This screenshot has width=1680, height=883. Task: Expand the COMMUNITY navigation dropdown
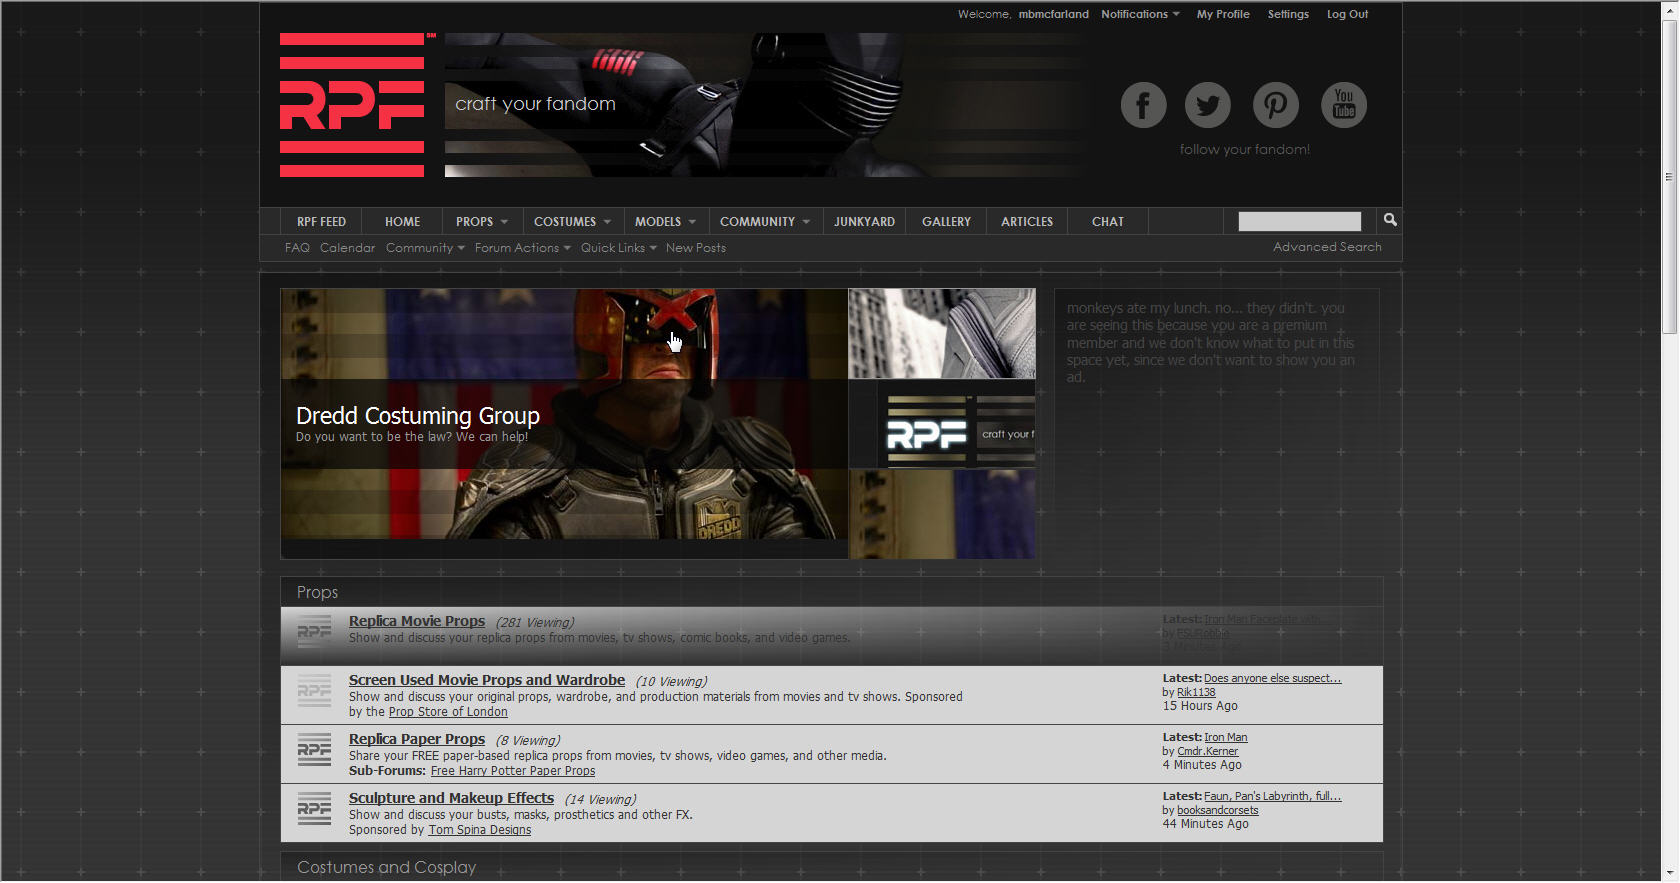[765, 222]
